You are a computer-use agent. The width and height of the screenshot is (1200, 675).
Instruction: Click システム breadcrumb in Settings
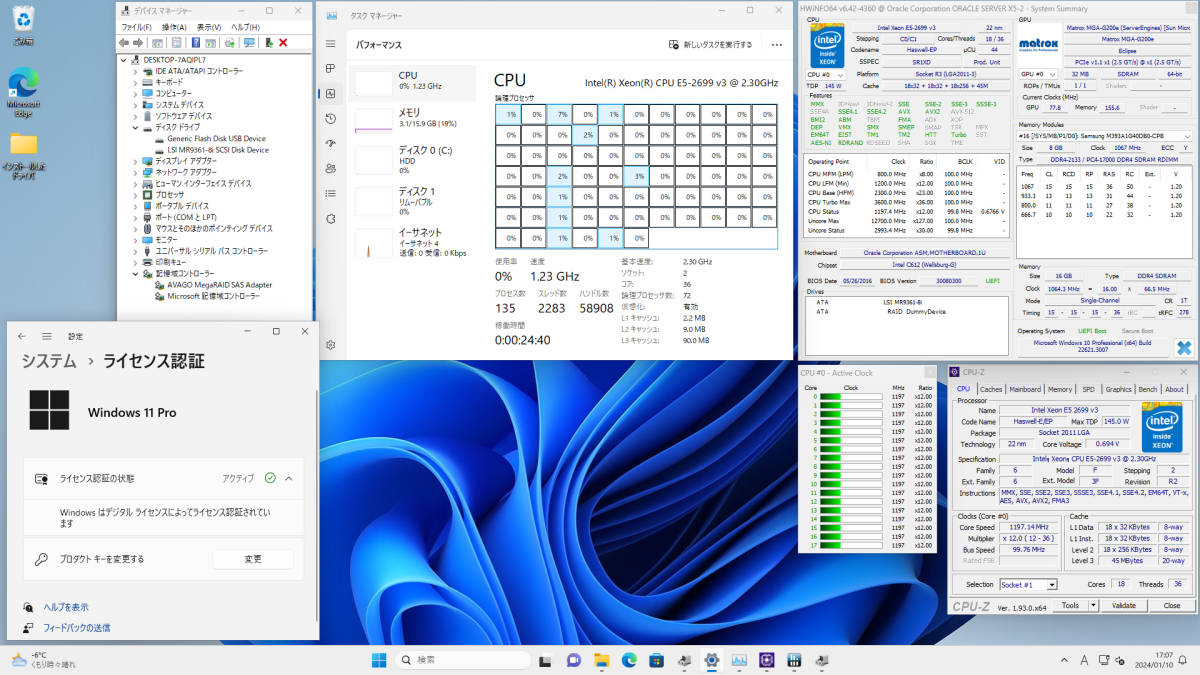tap(49, 361)
